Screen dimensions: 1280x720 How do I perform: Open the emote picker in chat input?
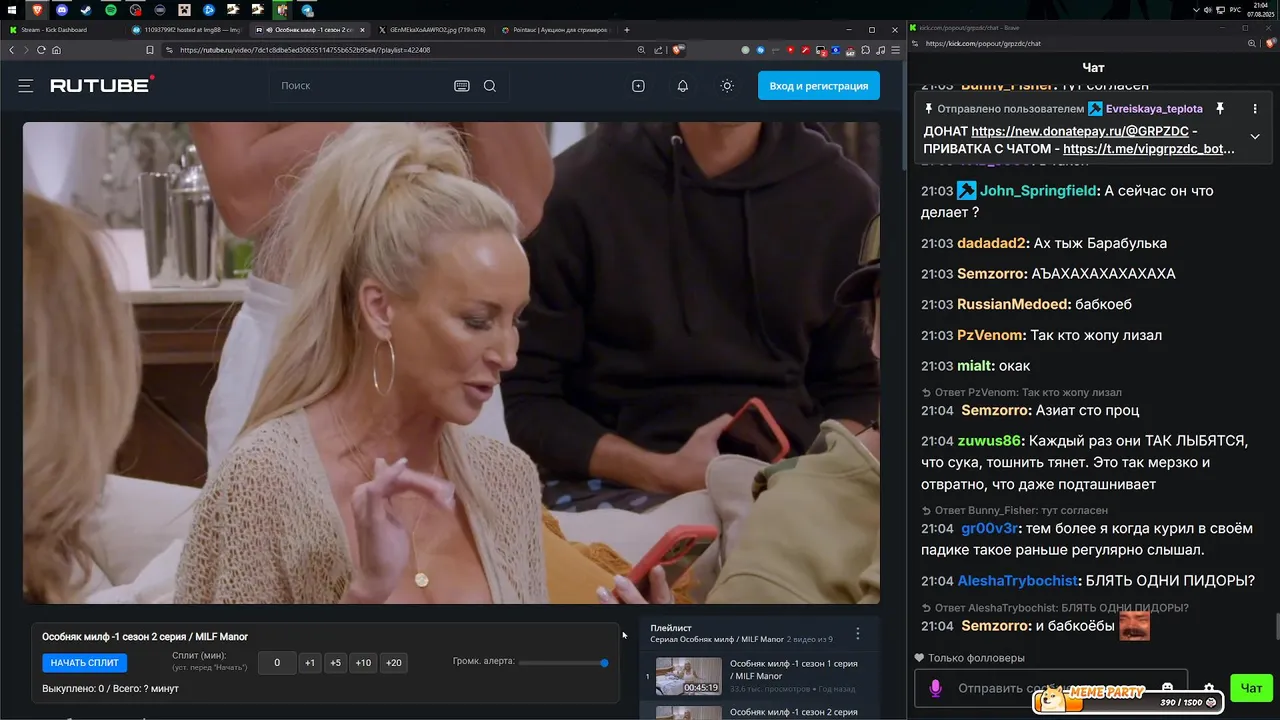1167,688
